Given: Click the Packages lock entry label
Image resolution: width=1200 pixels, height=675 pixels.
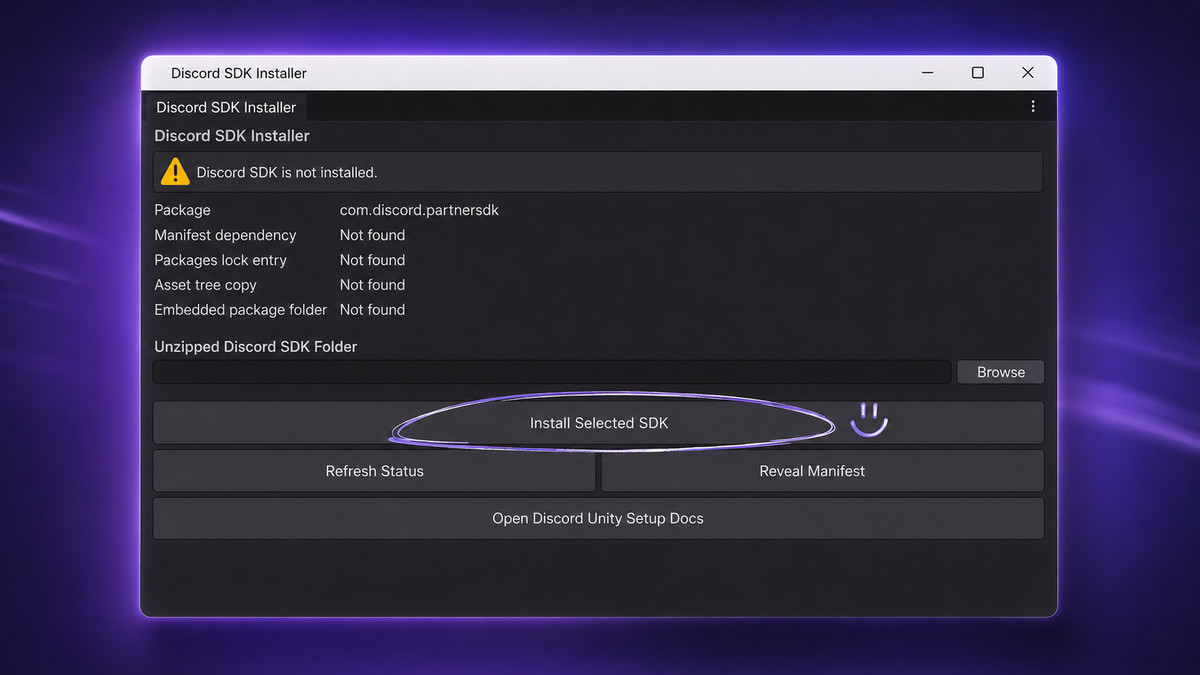Looking at the screenshot, I should [x=220, y=260].
